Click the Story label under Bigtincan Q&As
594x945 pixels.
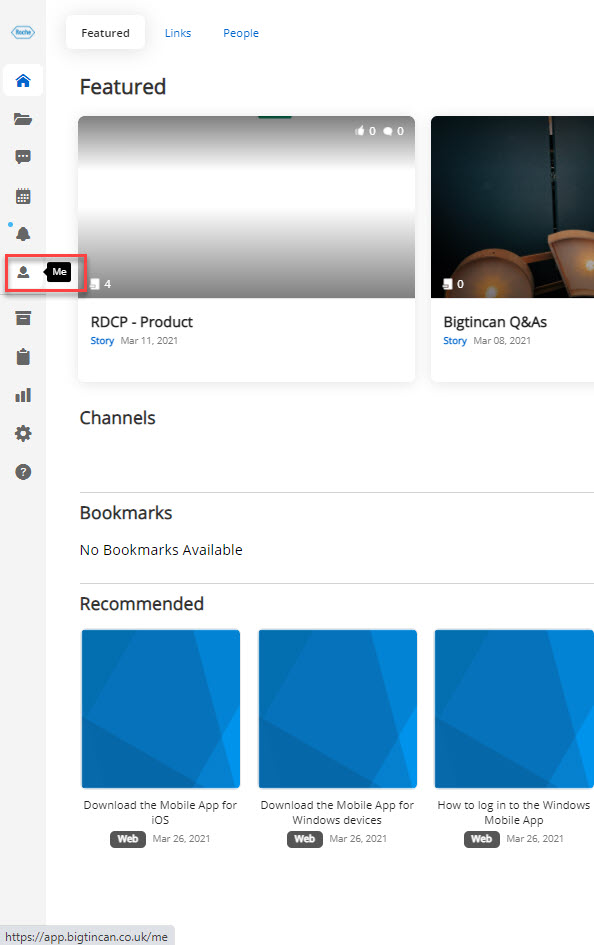click(455, 341)
